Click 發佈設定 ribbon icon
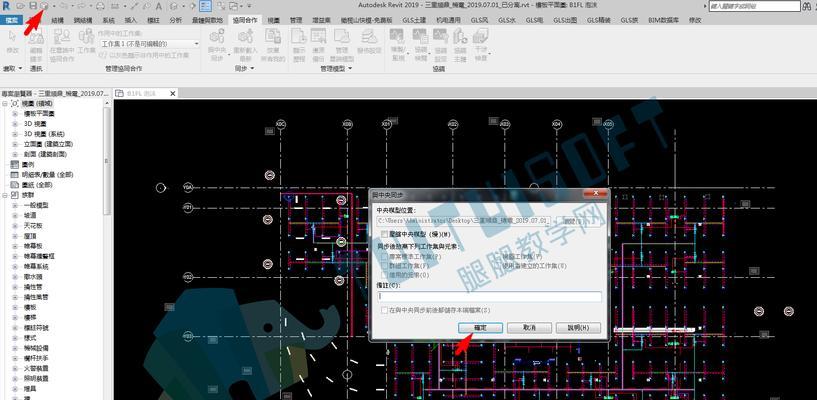Screen dimensions: 817x400 (369, 42)
